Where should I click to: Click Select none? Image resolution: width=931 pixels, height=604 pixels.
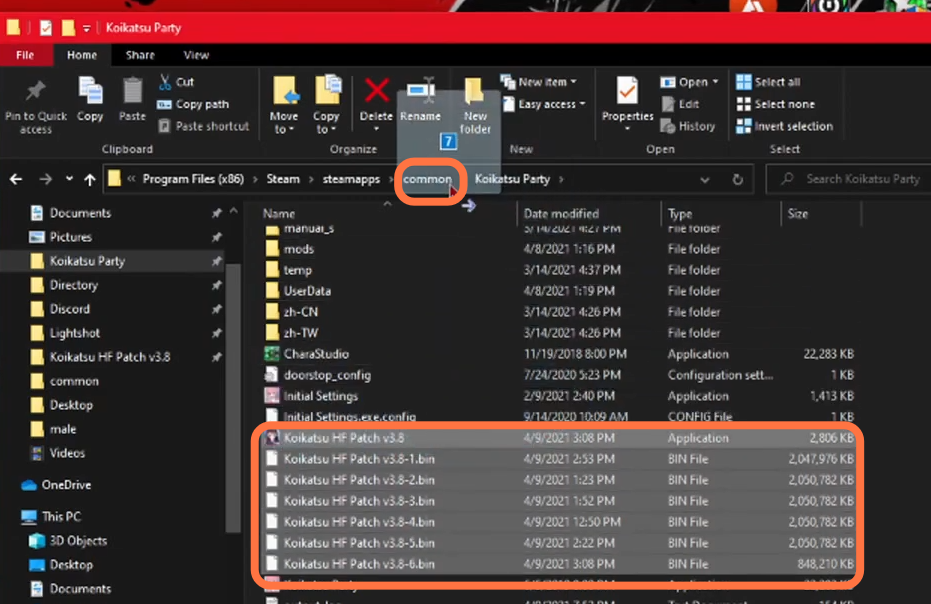click(x=775, y=104)
